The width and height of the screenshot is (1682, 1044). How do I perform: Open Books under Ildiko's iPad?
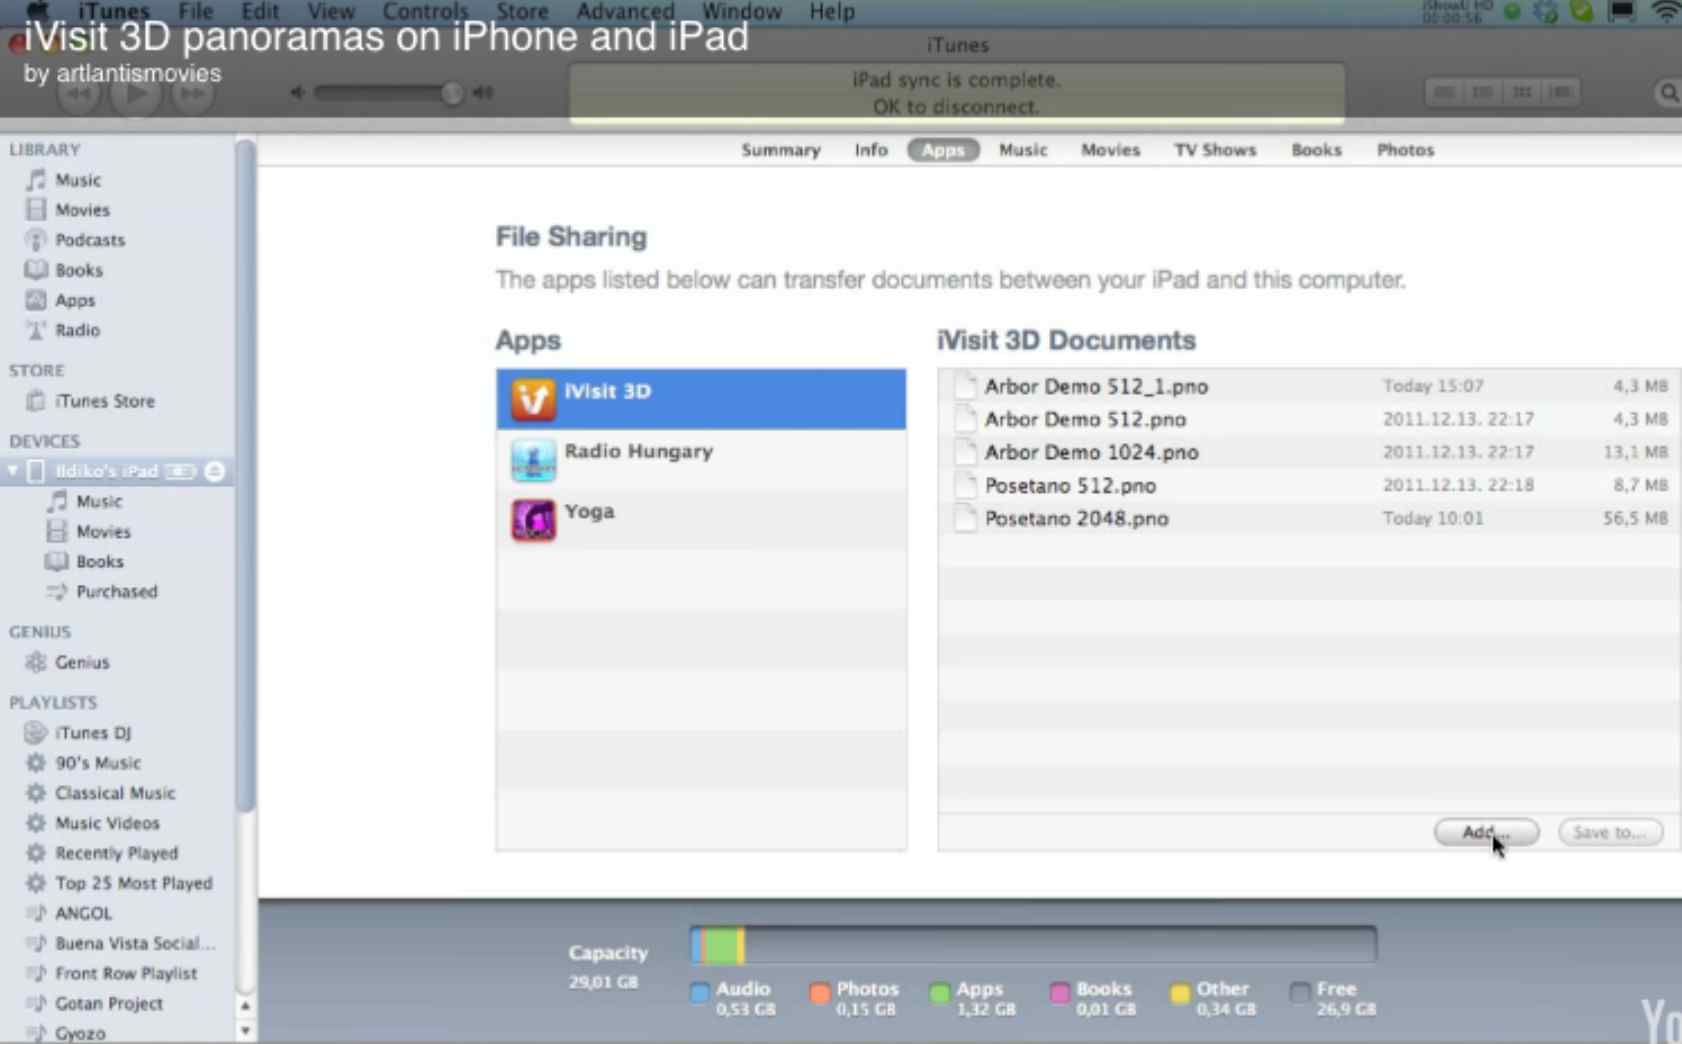[100, 561]
